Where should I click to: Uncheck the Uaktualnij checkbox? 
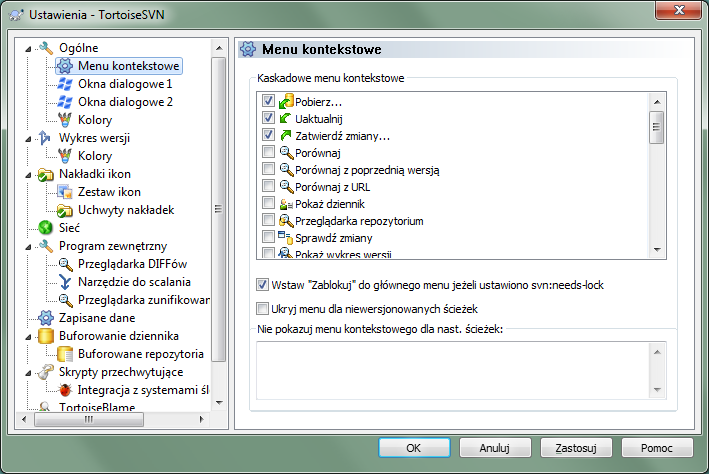pos(268,118)
